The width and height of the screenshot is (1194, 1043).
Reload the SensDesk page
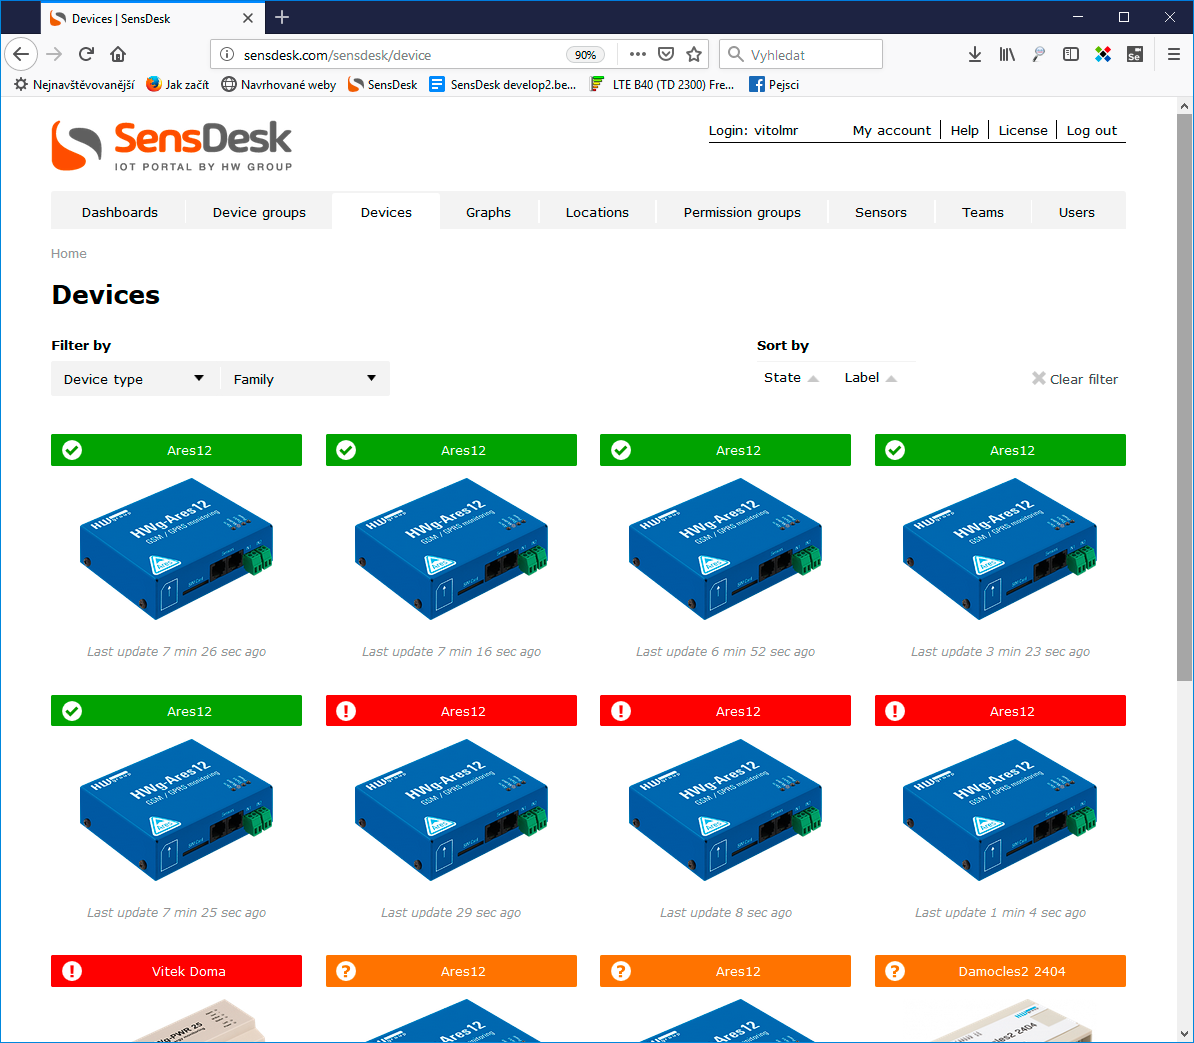pos(86,54)
